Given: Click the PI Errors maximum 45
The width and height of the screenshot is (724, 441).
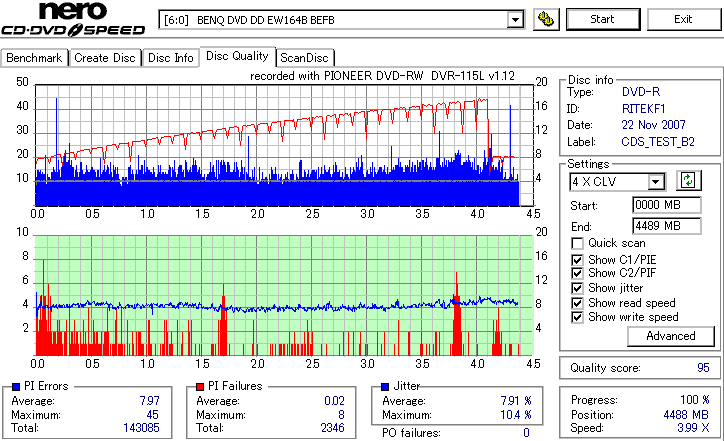Looking at the screenshot, I should [152, 415].
